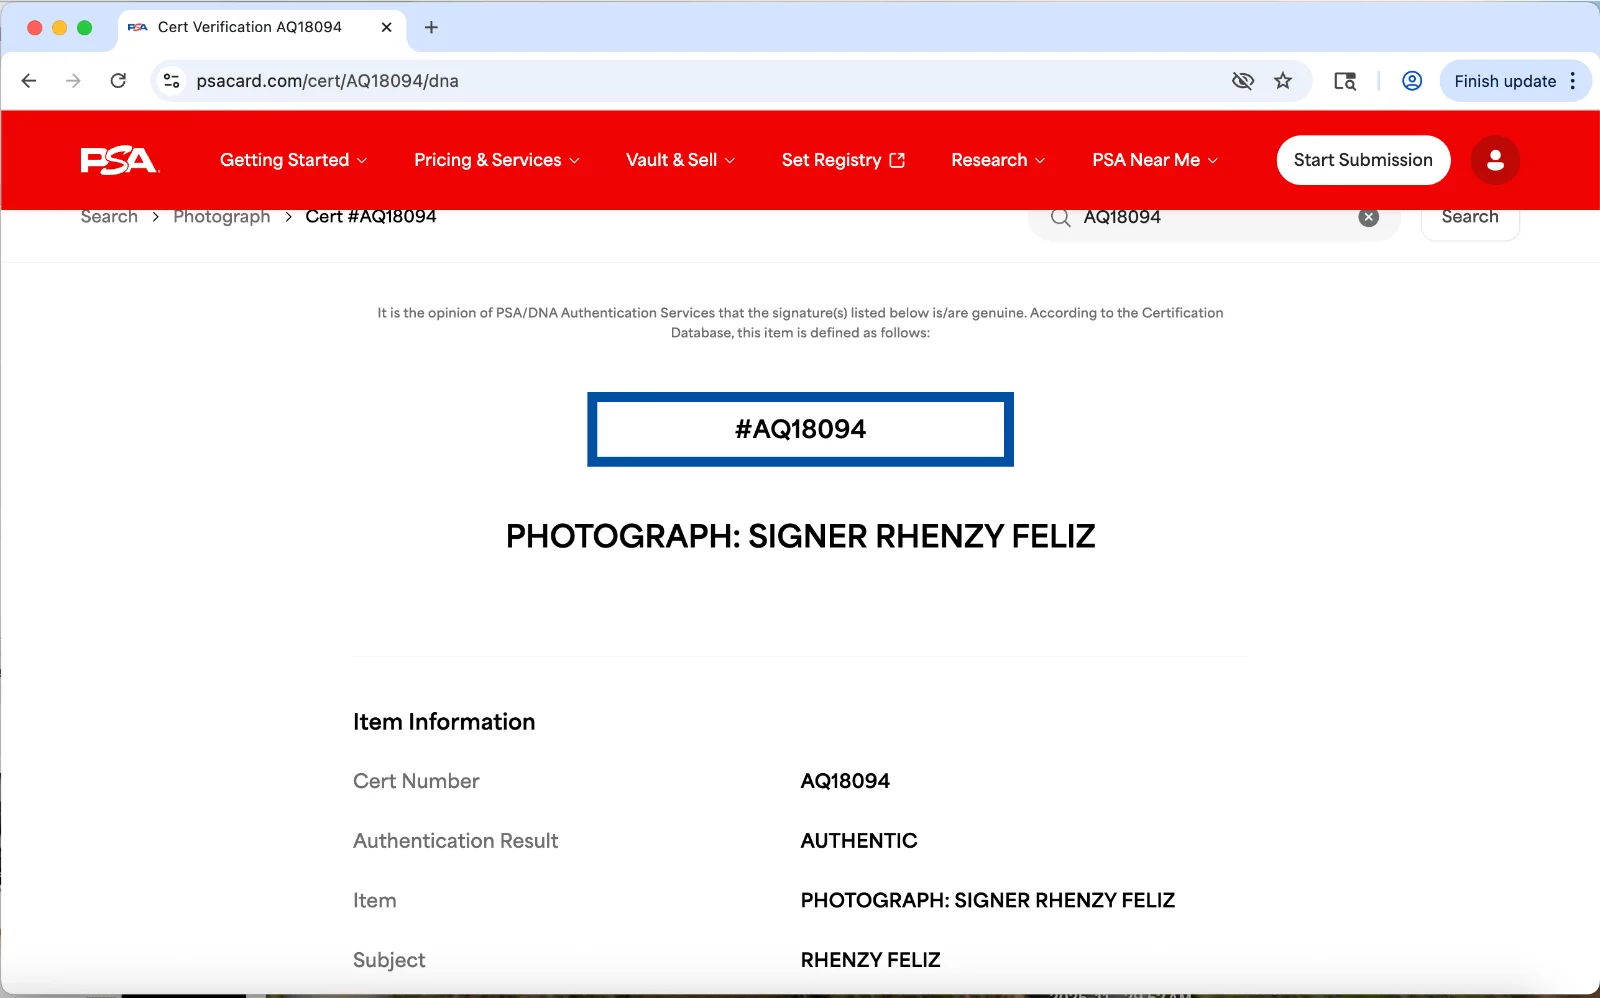Screen dimensions: 1600x998
Task: Expand the PSA Near Me menu
Action: pos(1155,160)
